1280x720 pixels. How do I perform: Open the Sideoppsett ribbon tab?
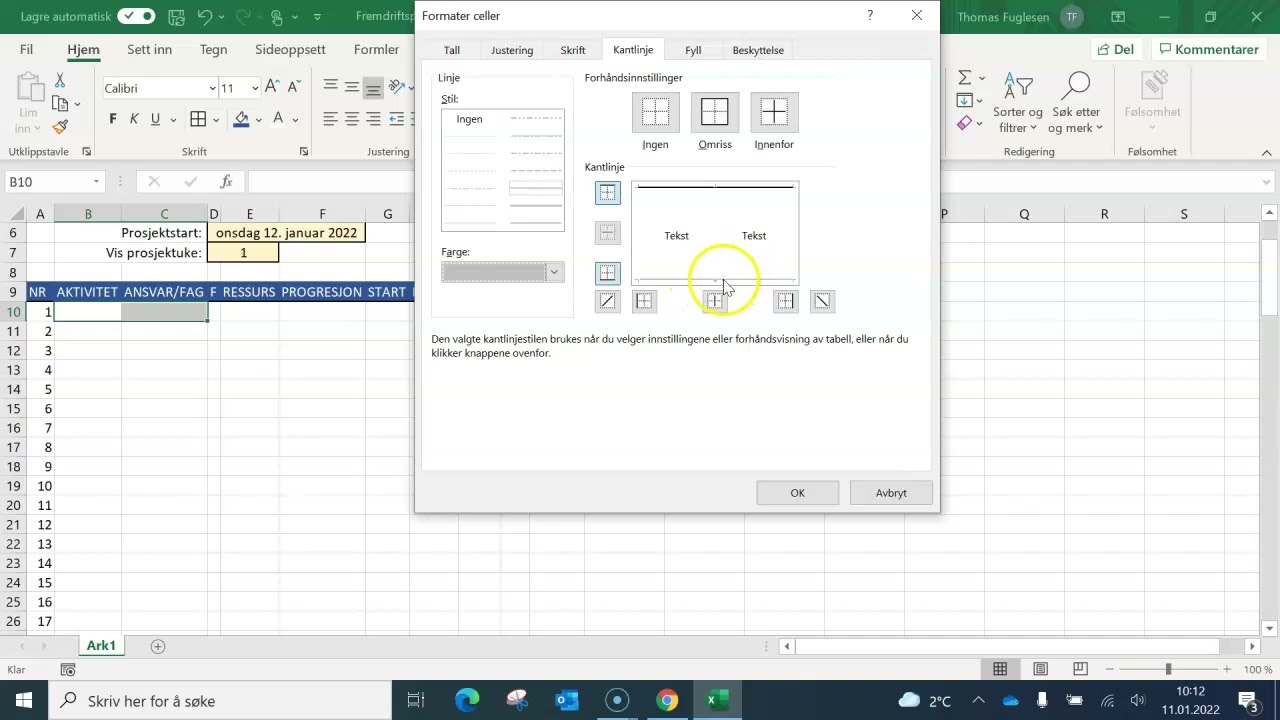(290, 50)
